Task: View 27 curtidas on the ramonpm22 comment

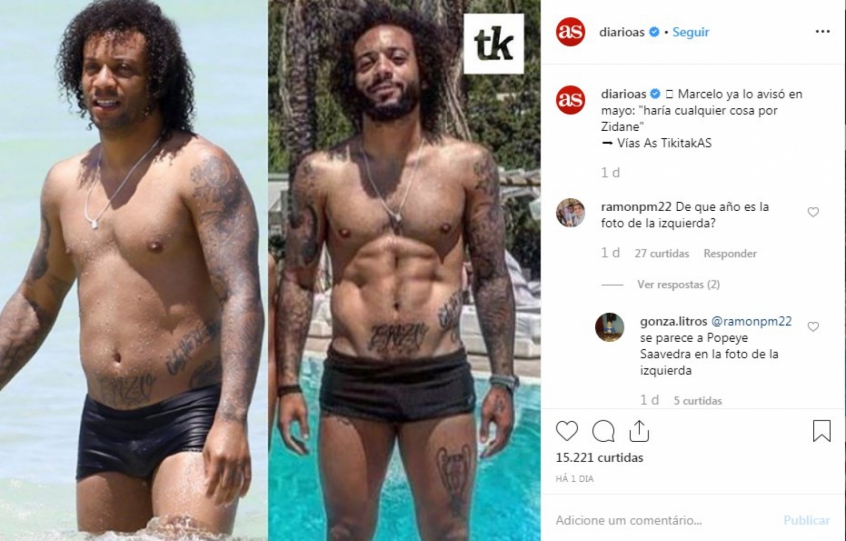Action: [x=661, y=254]
